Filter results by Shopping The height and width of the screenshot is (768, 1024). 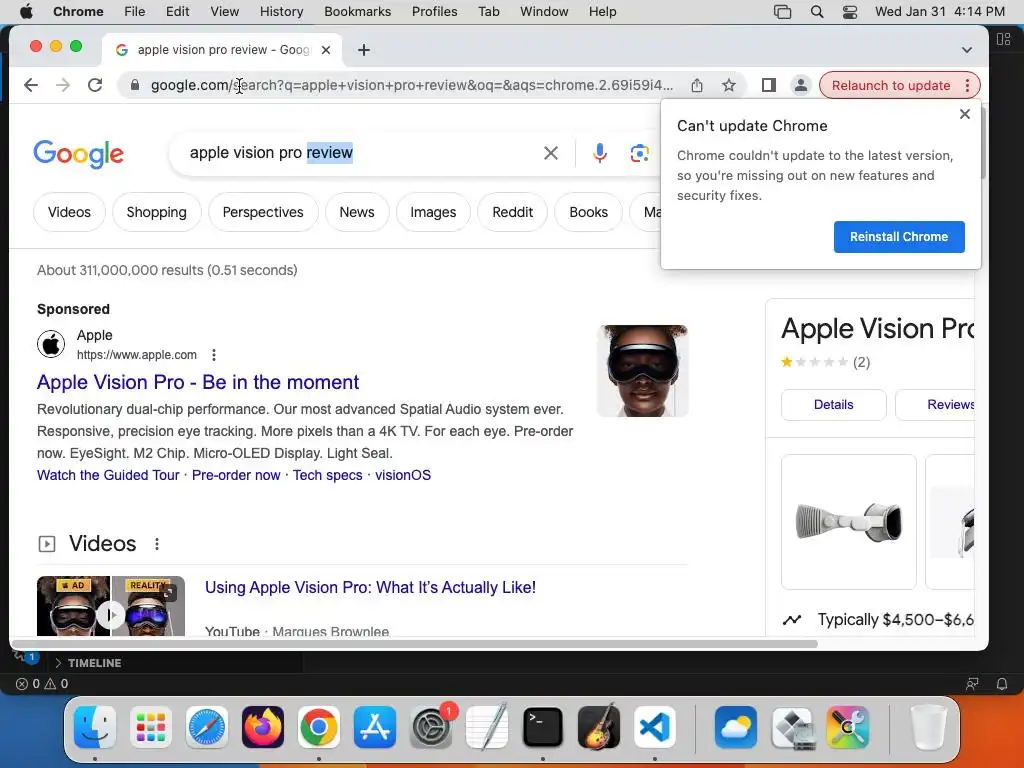tap(157, 212)
